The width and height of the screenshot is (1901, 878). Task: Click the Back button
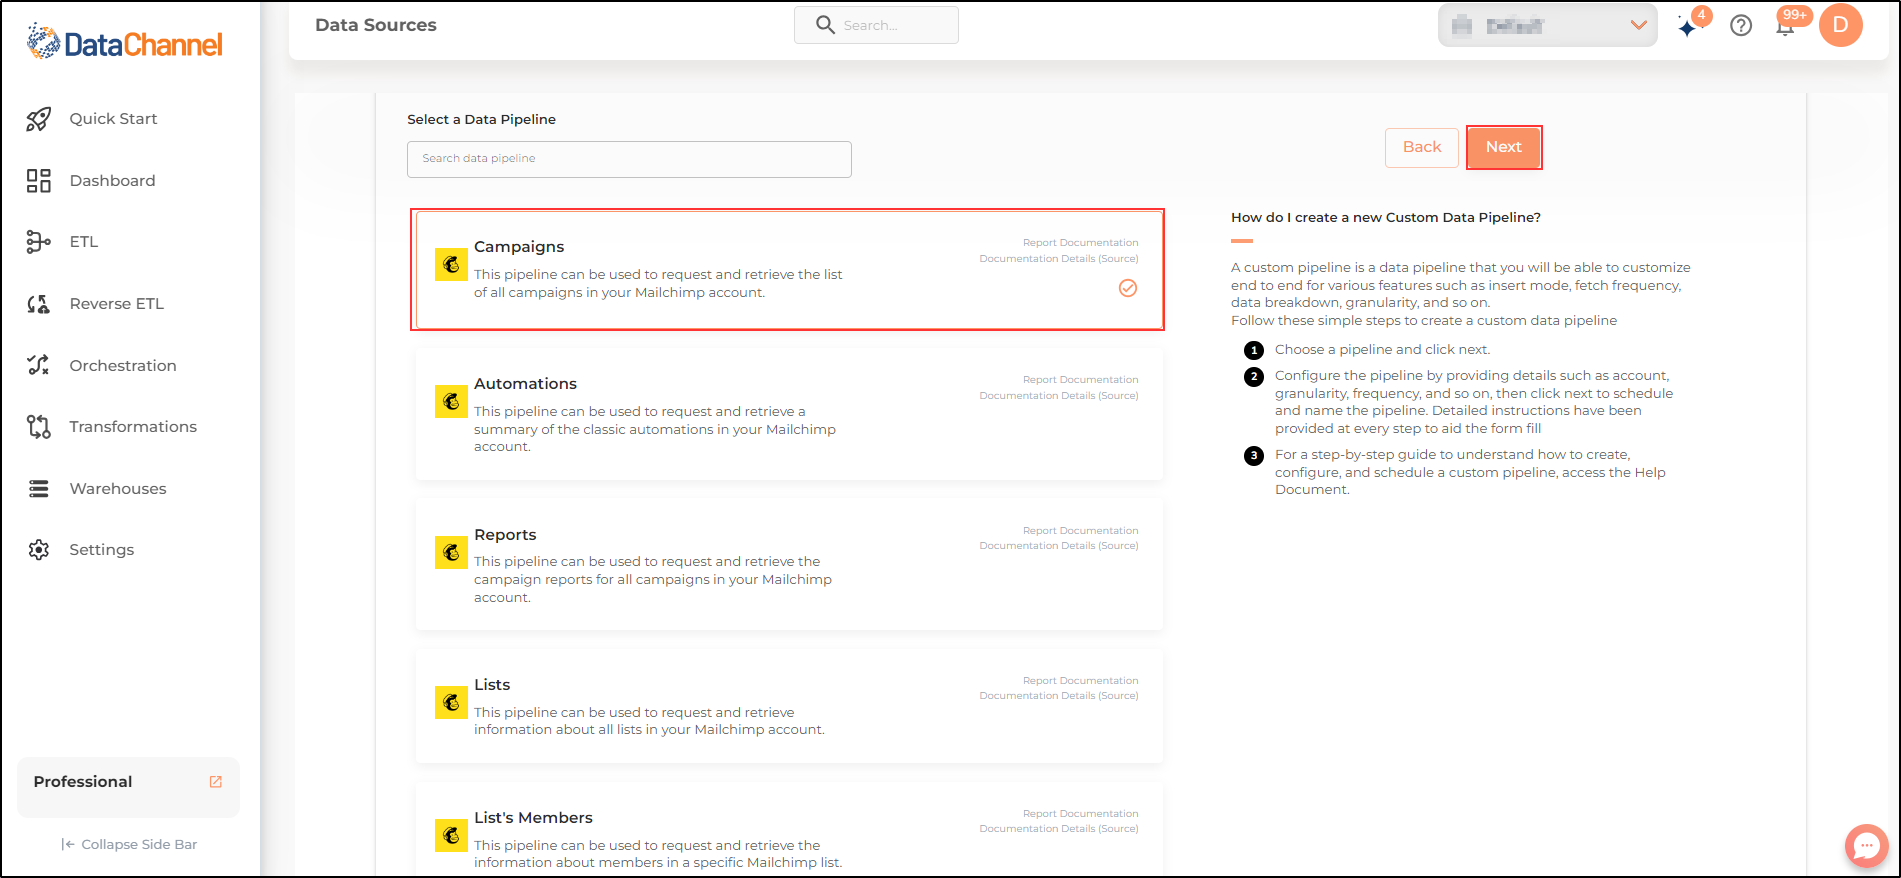coord(1422,147)
